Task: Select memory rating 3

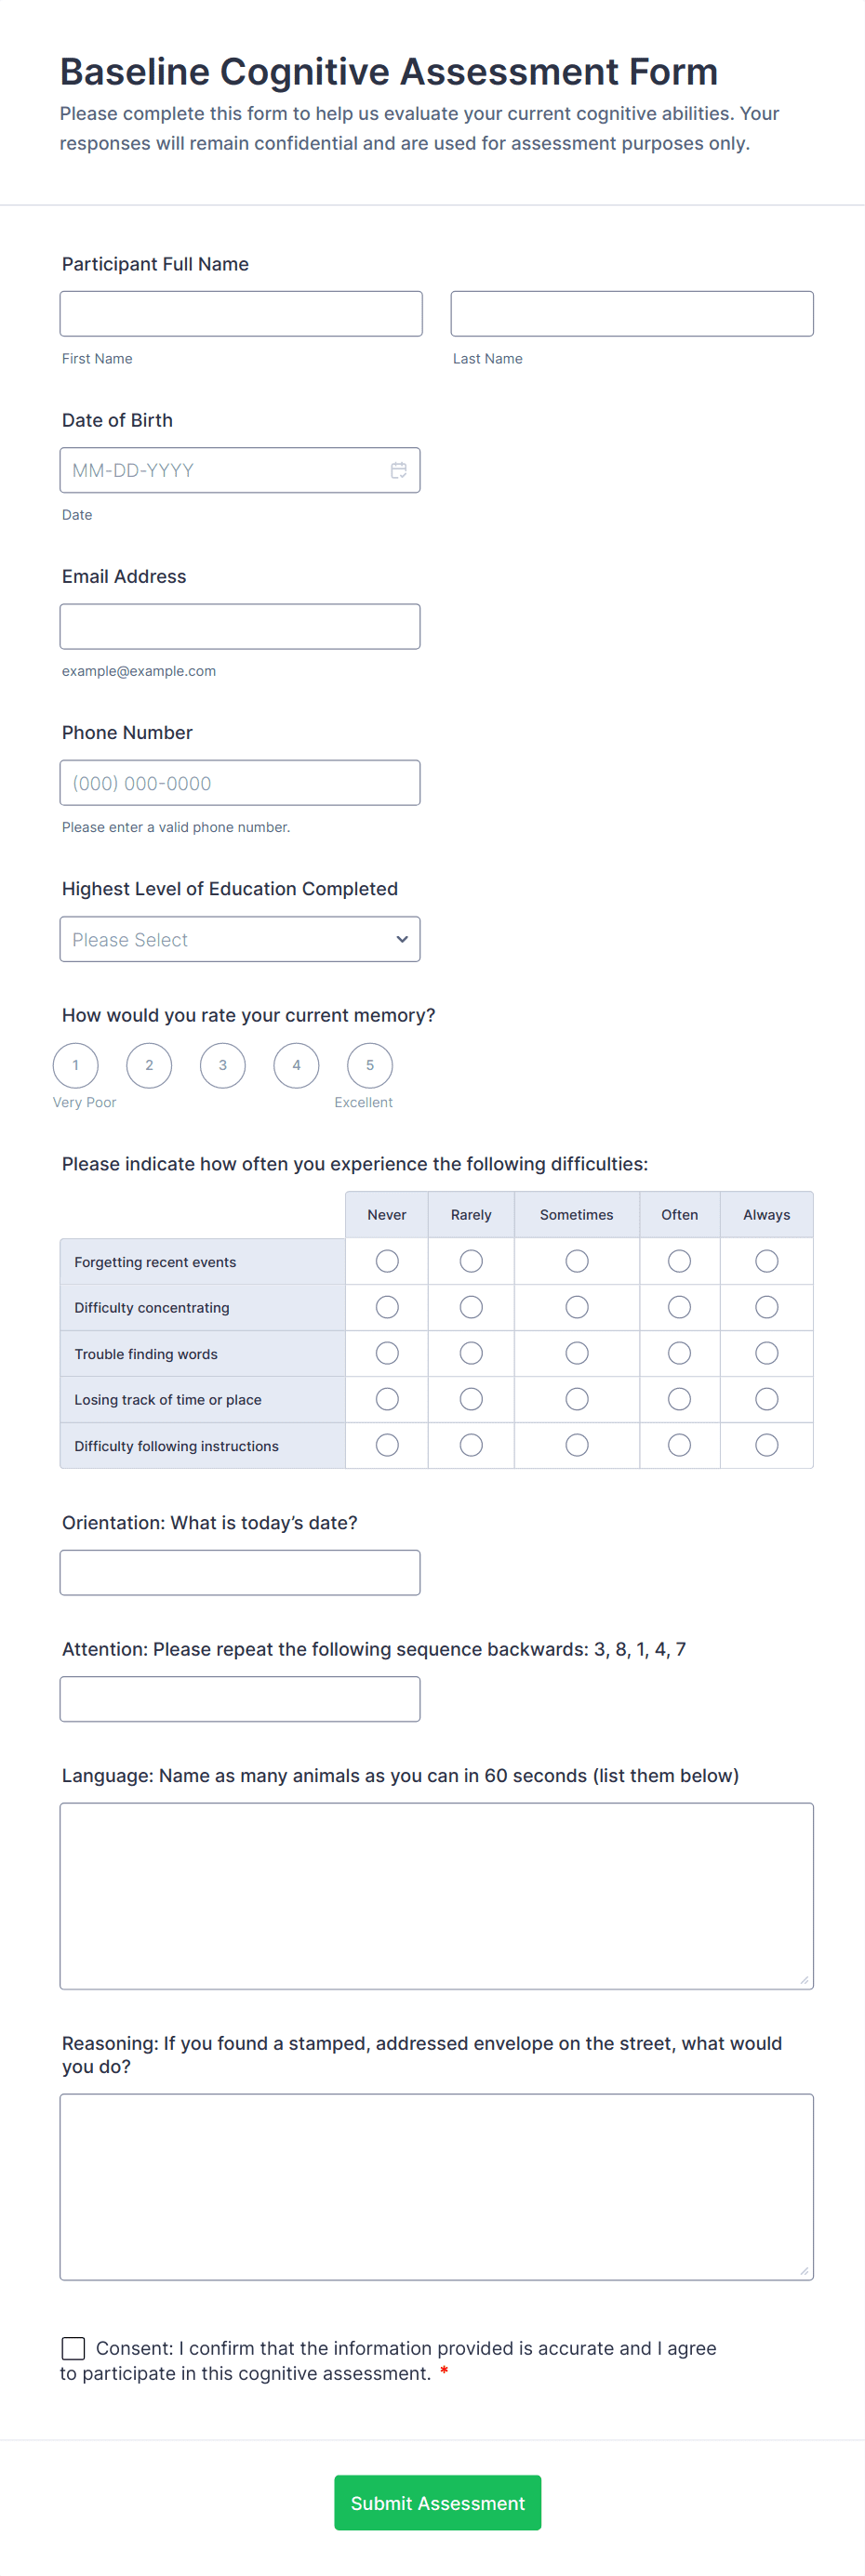Action: click(223, 1065)
